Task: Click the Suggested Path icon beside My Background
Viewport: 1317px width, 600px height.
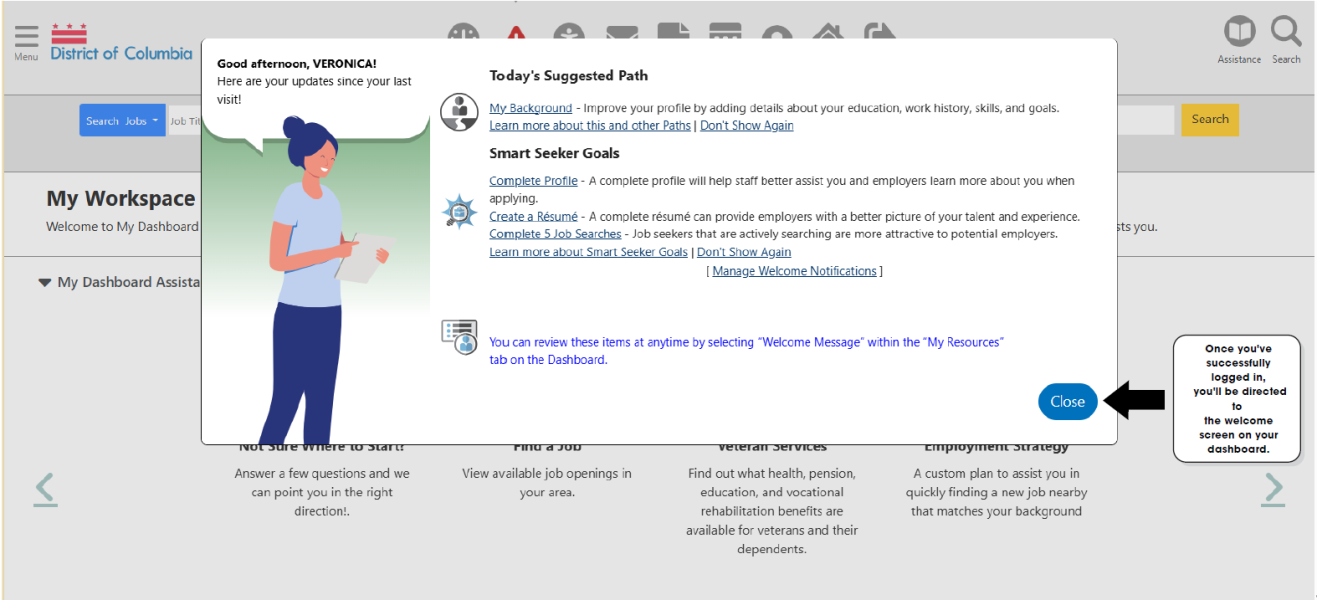Action: (x=460, y=112)
